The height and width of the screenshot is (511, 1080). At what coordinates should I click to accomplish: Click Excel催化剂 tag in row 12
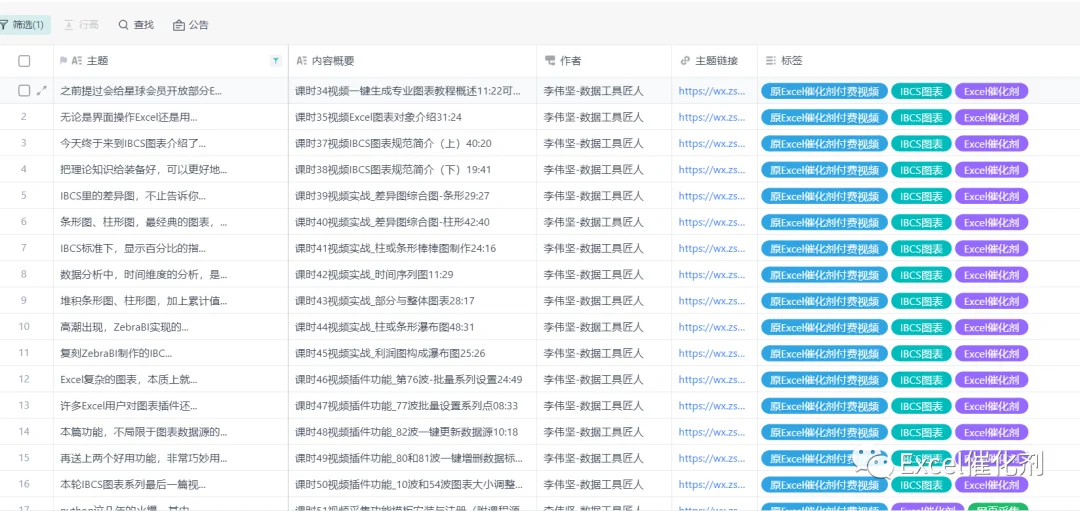click(991, 379)
